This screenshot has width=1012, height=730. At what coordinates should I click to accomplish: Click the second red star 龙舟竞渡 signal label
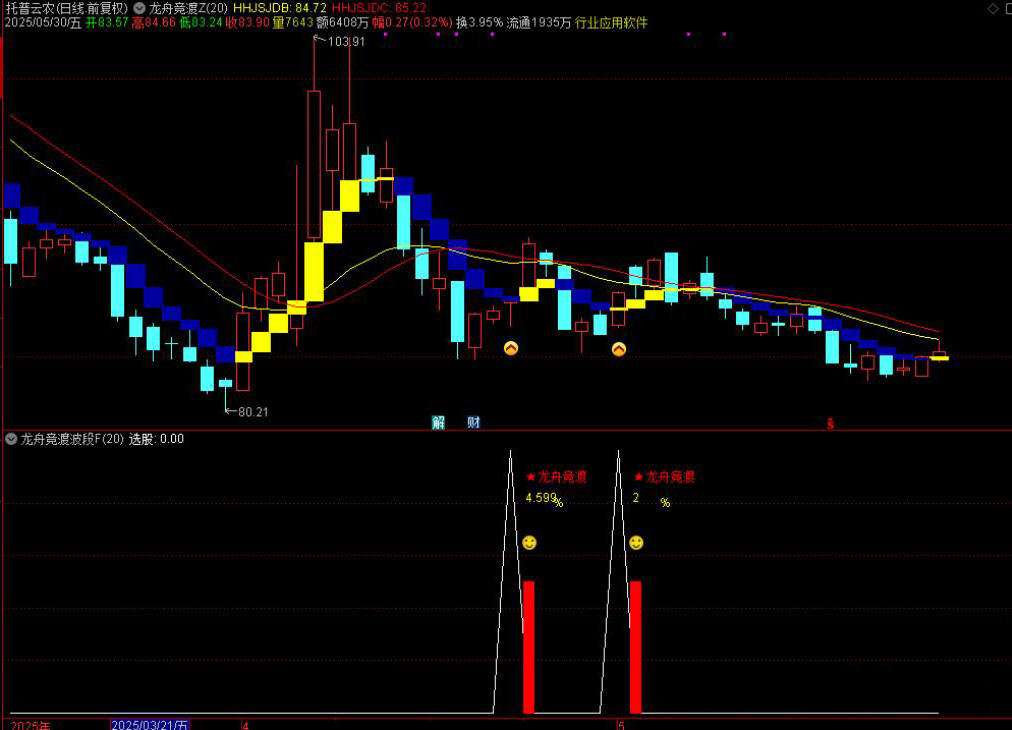pos(664,477)
